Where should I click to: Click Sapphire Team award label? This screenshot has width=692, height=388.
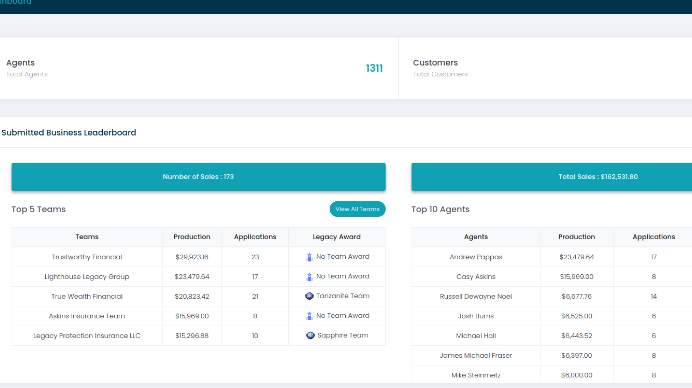pyautogui.click(x=343, y=335)
